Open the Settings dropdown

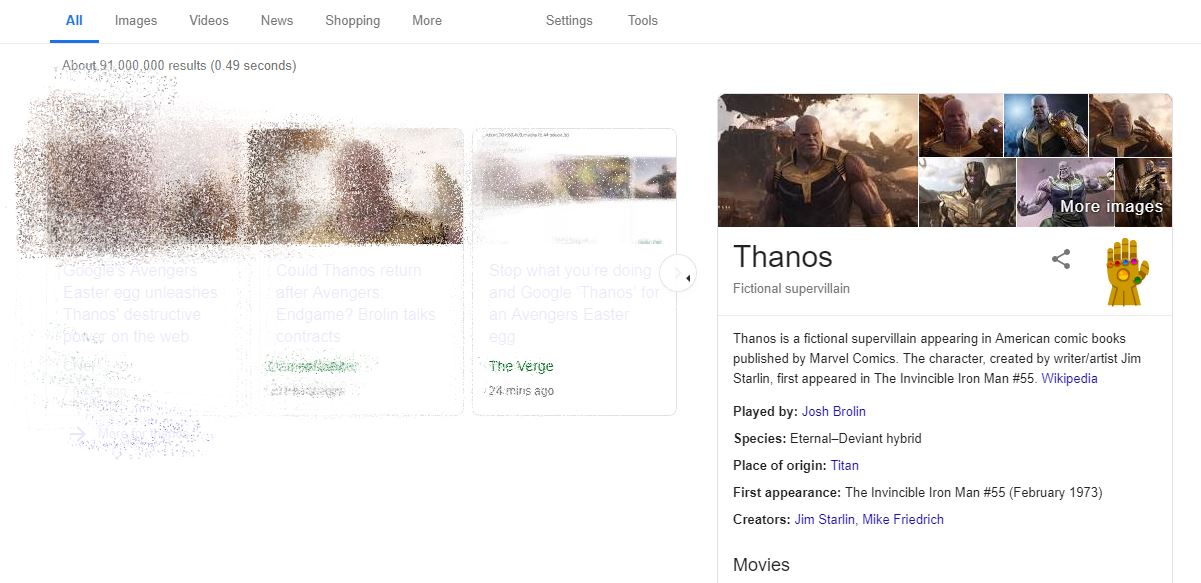(569, 20)
